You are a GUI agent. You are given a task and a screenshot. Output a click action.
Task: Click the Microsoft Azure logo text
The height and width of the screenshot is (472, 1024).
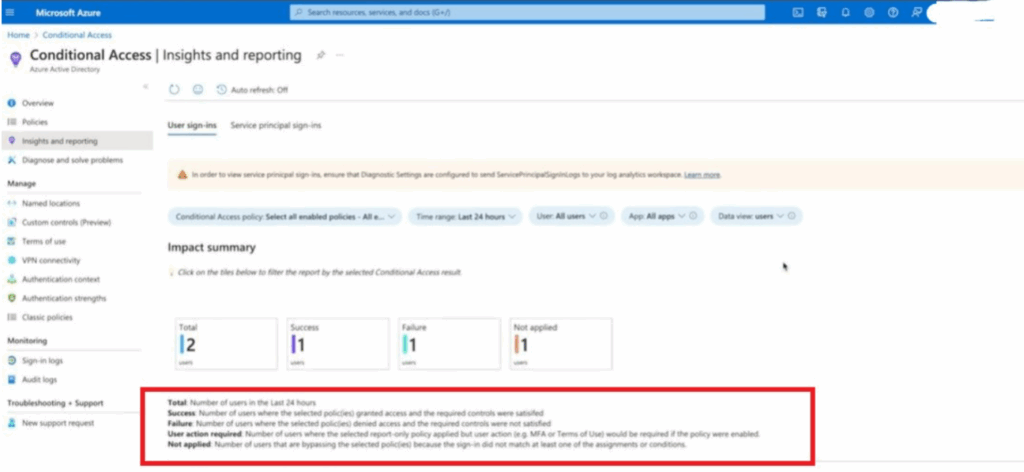pyautogui.click(x=68, y=12)
